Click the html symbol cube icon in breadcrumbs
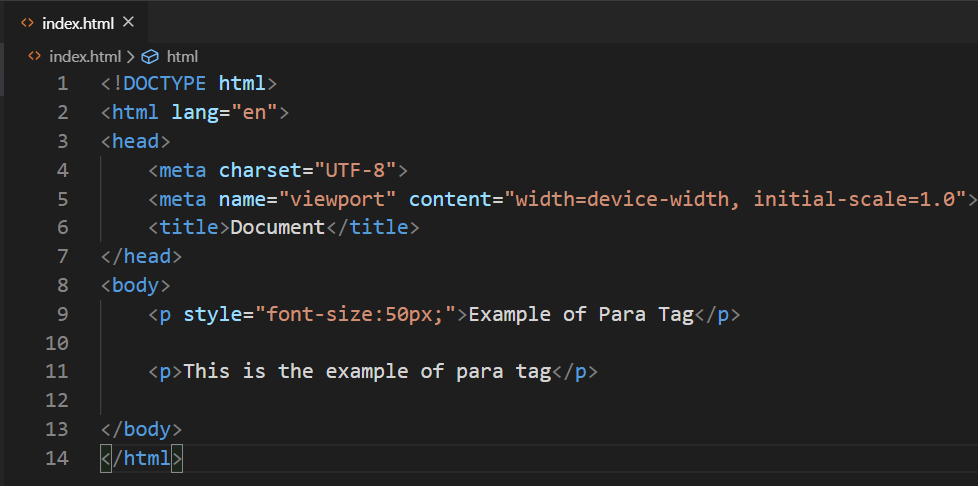 coord(151,57)
